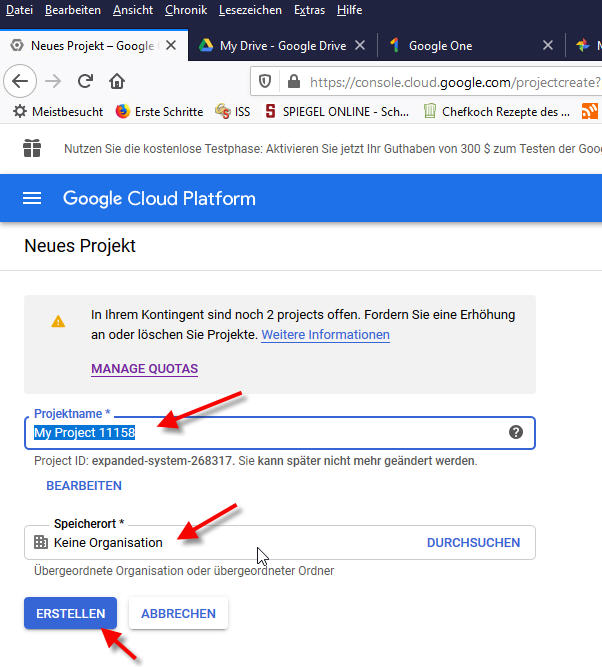Click the browser back arrow button
602x667 pixels.
tap(21, 81)
